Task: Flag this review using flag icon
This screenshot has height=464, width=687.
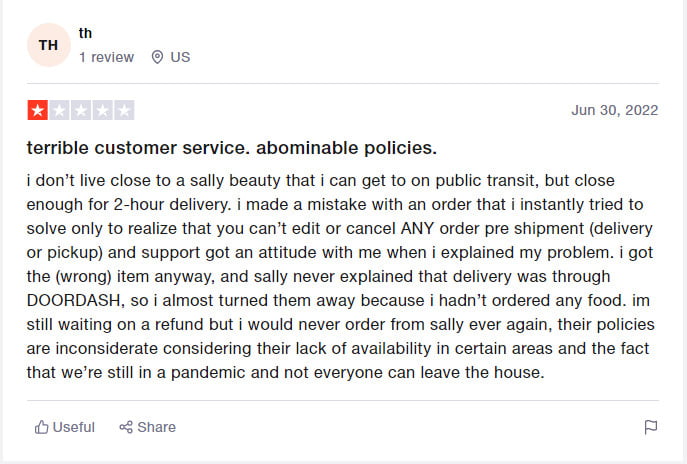Action: (x=651, y=427)
